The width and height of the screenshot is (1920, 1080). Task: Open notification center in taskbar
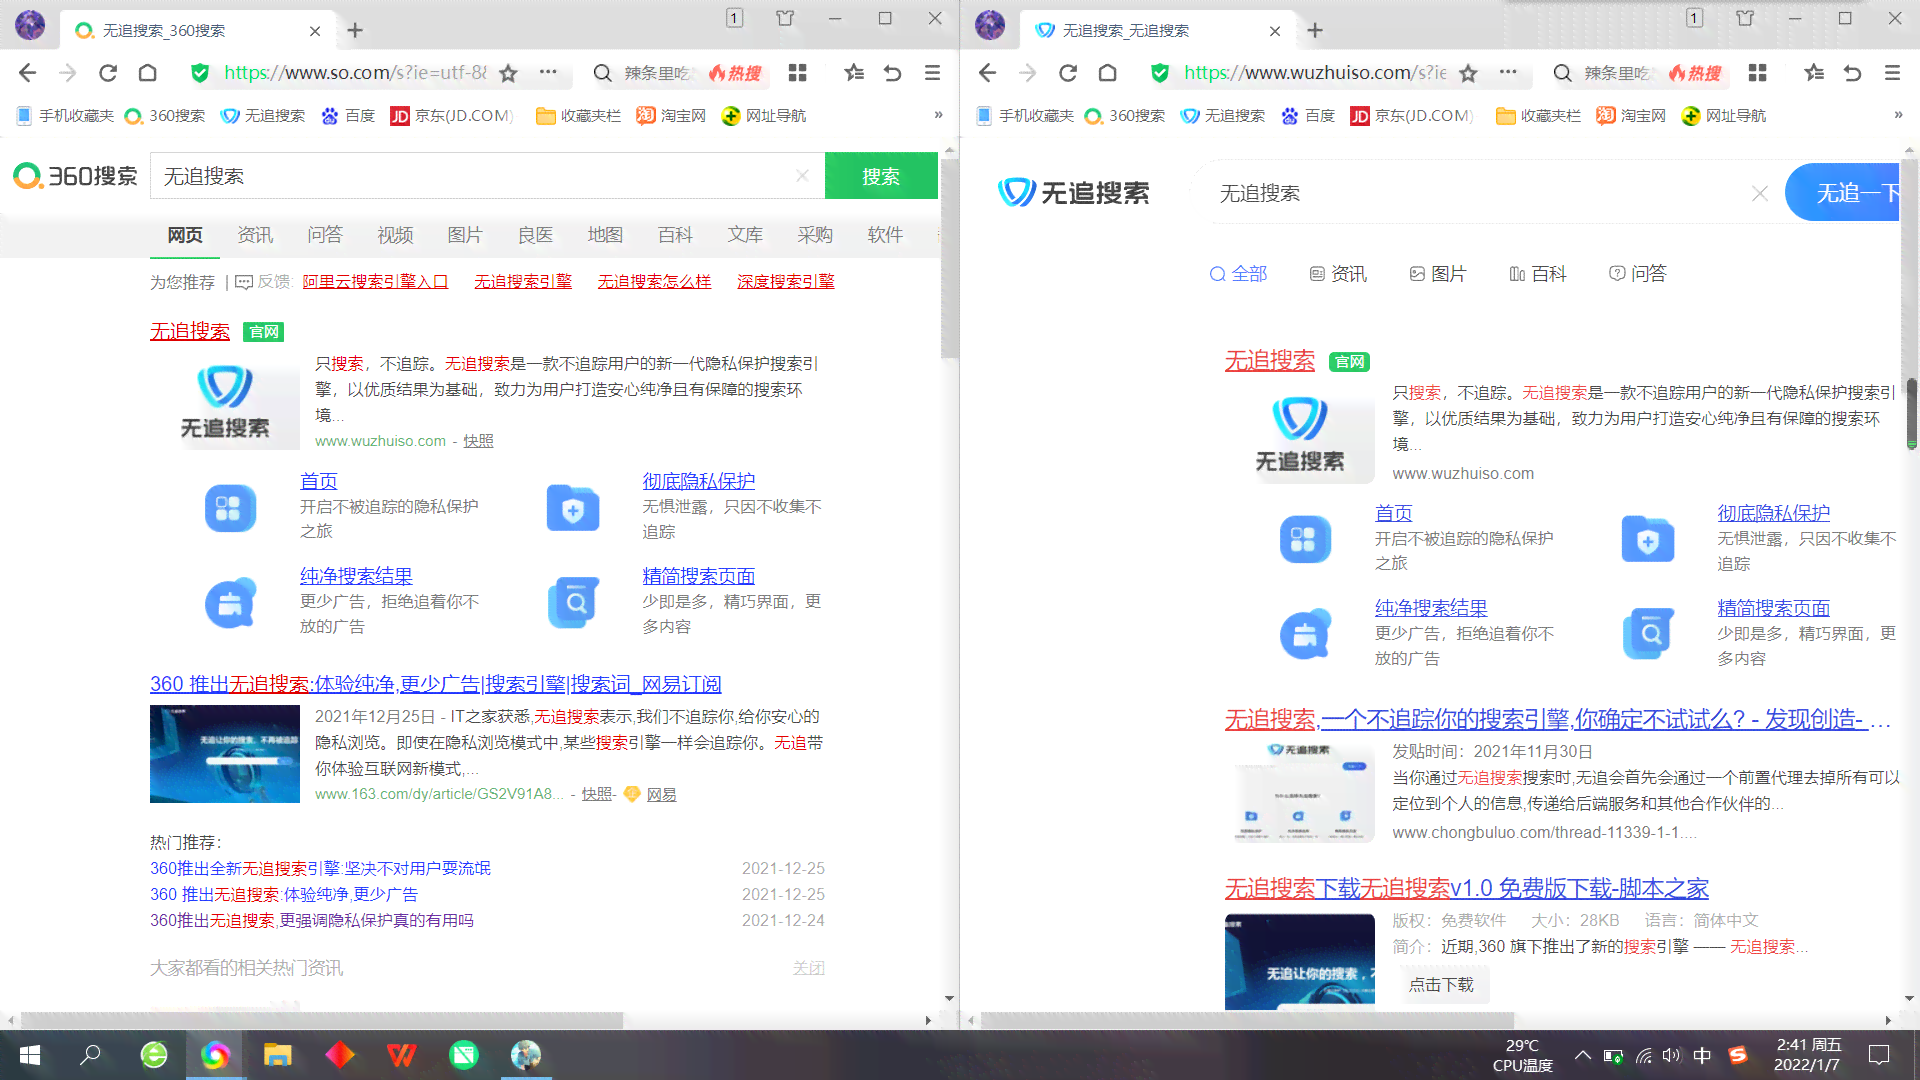point(1879,1055)
